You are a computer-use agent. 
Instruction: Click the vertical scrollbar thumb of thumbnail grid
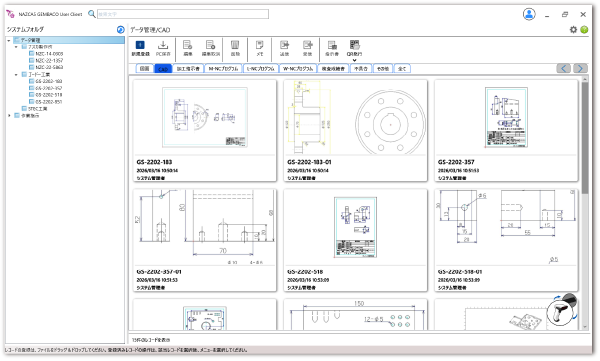point(585,138)
